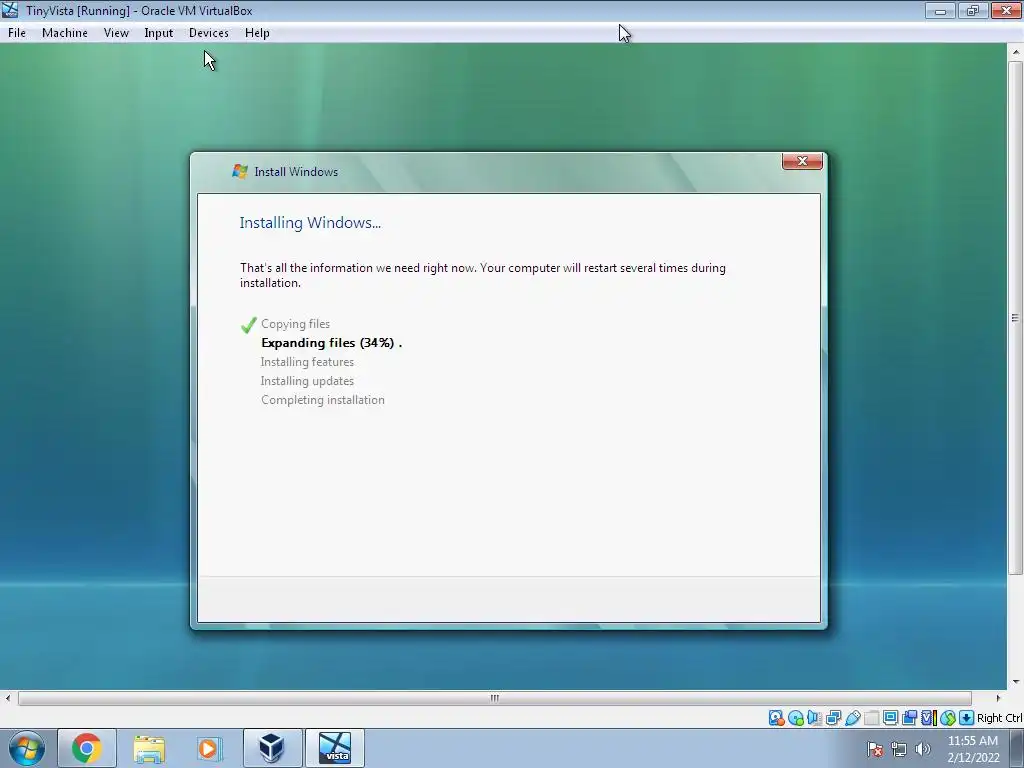Click the "Installing Windows..." heading
Image resolution: width=1024 pixels, height=768 pixels.
pyautogui.click(x=310, y=223)
